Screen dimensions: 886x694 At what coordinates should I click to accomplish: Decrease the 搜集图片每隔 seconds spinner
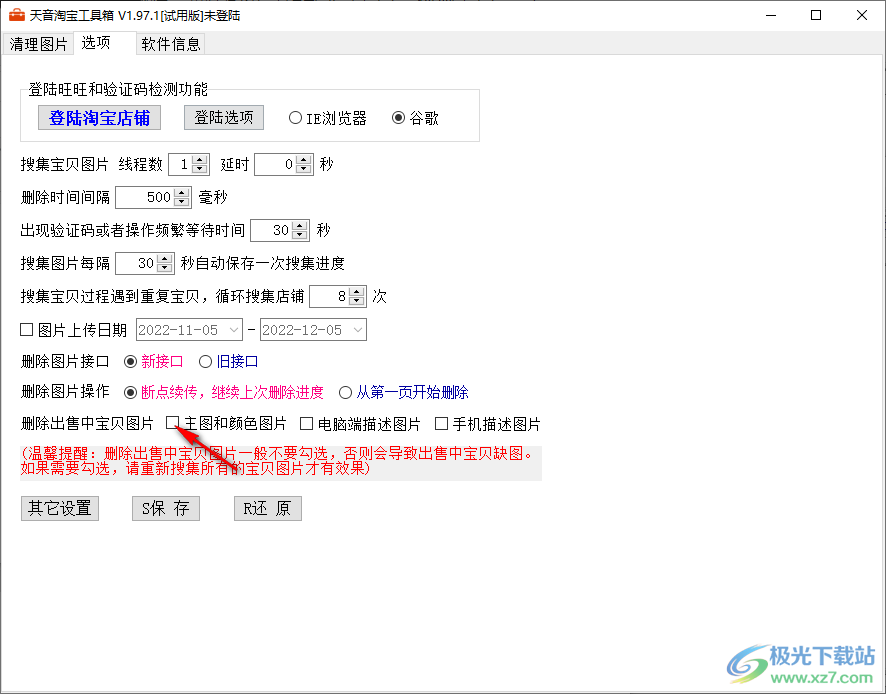coord(165,267)
